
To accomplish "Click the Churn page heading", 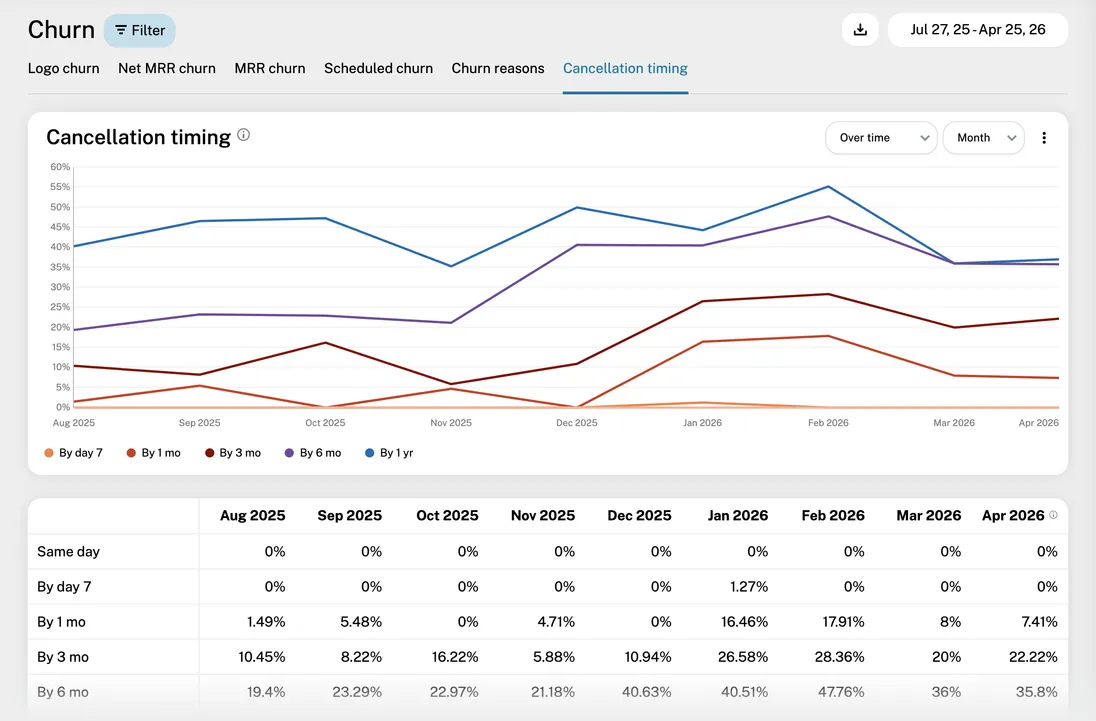I will (61, 30).
